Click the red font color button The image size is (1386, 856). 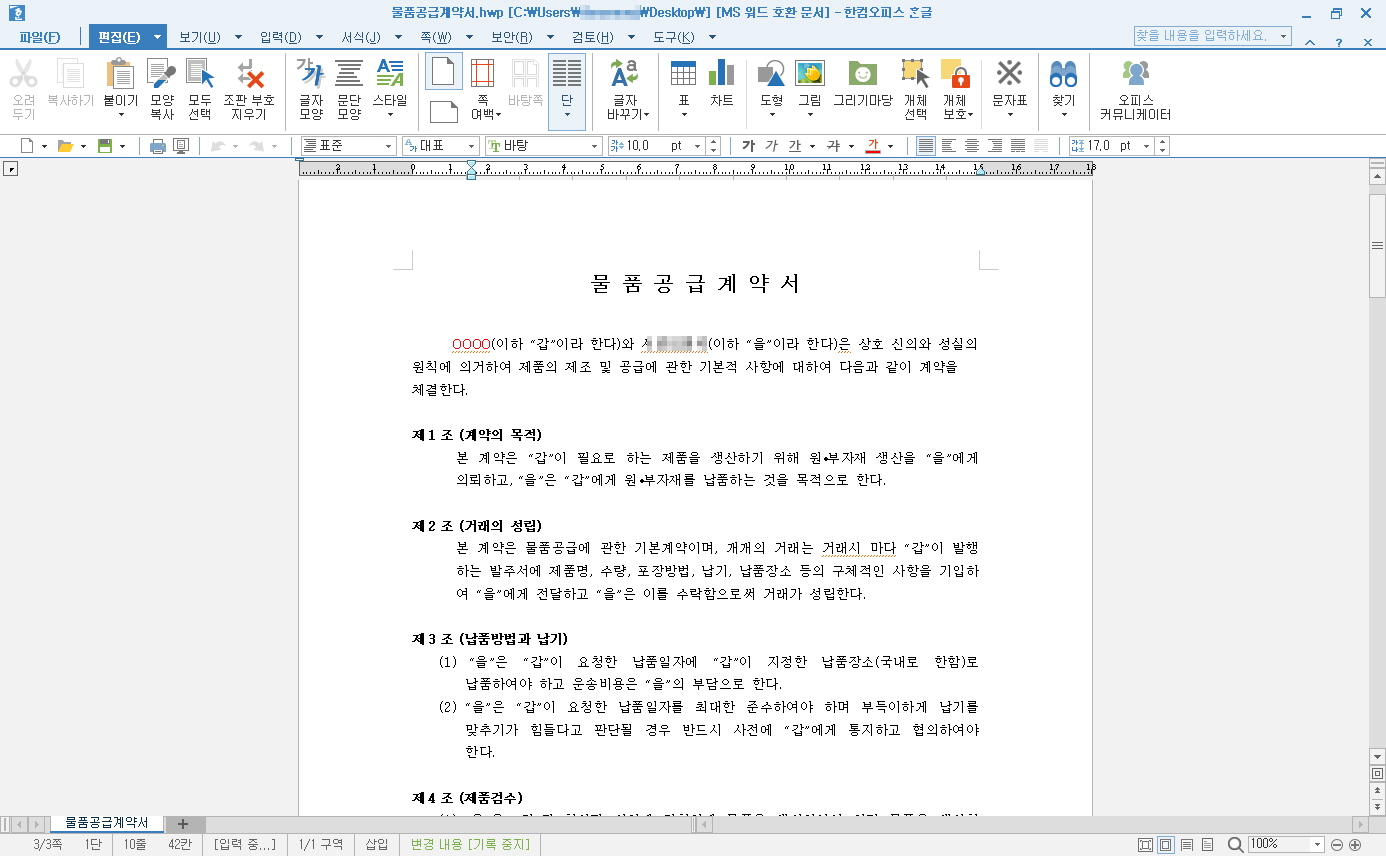pyautogui.click(x=871, y=146)
